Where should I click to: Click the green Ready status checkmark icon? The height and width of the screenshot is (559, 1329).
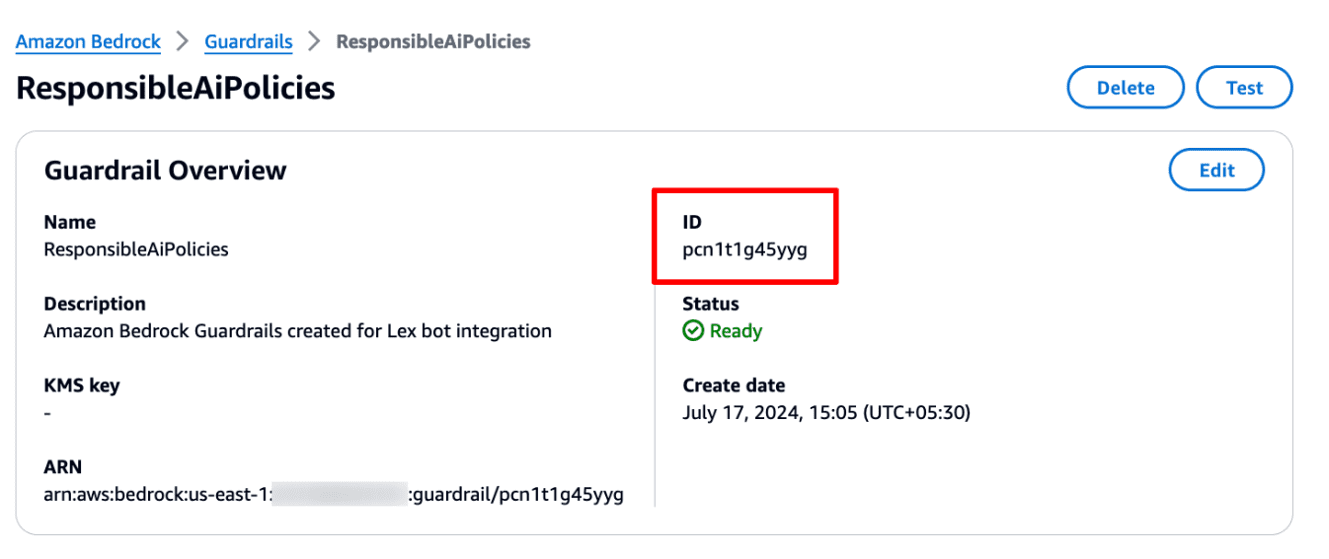pyautogui.click(x=693, y=331)
